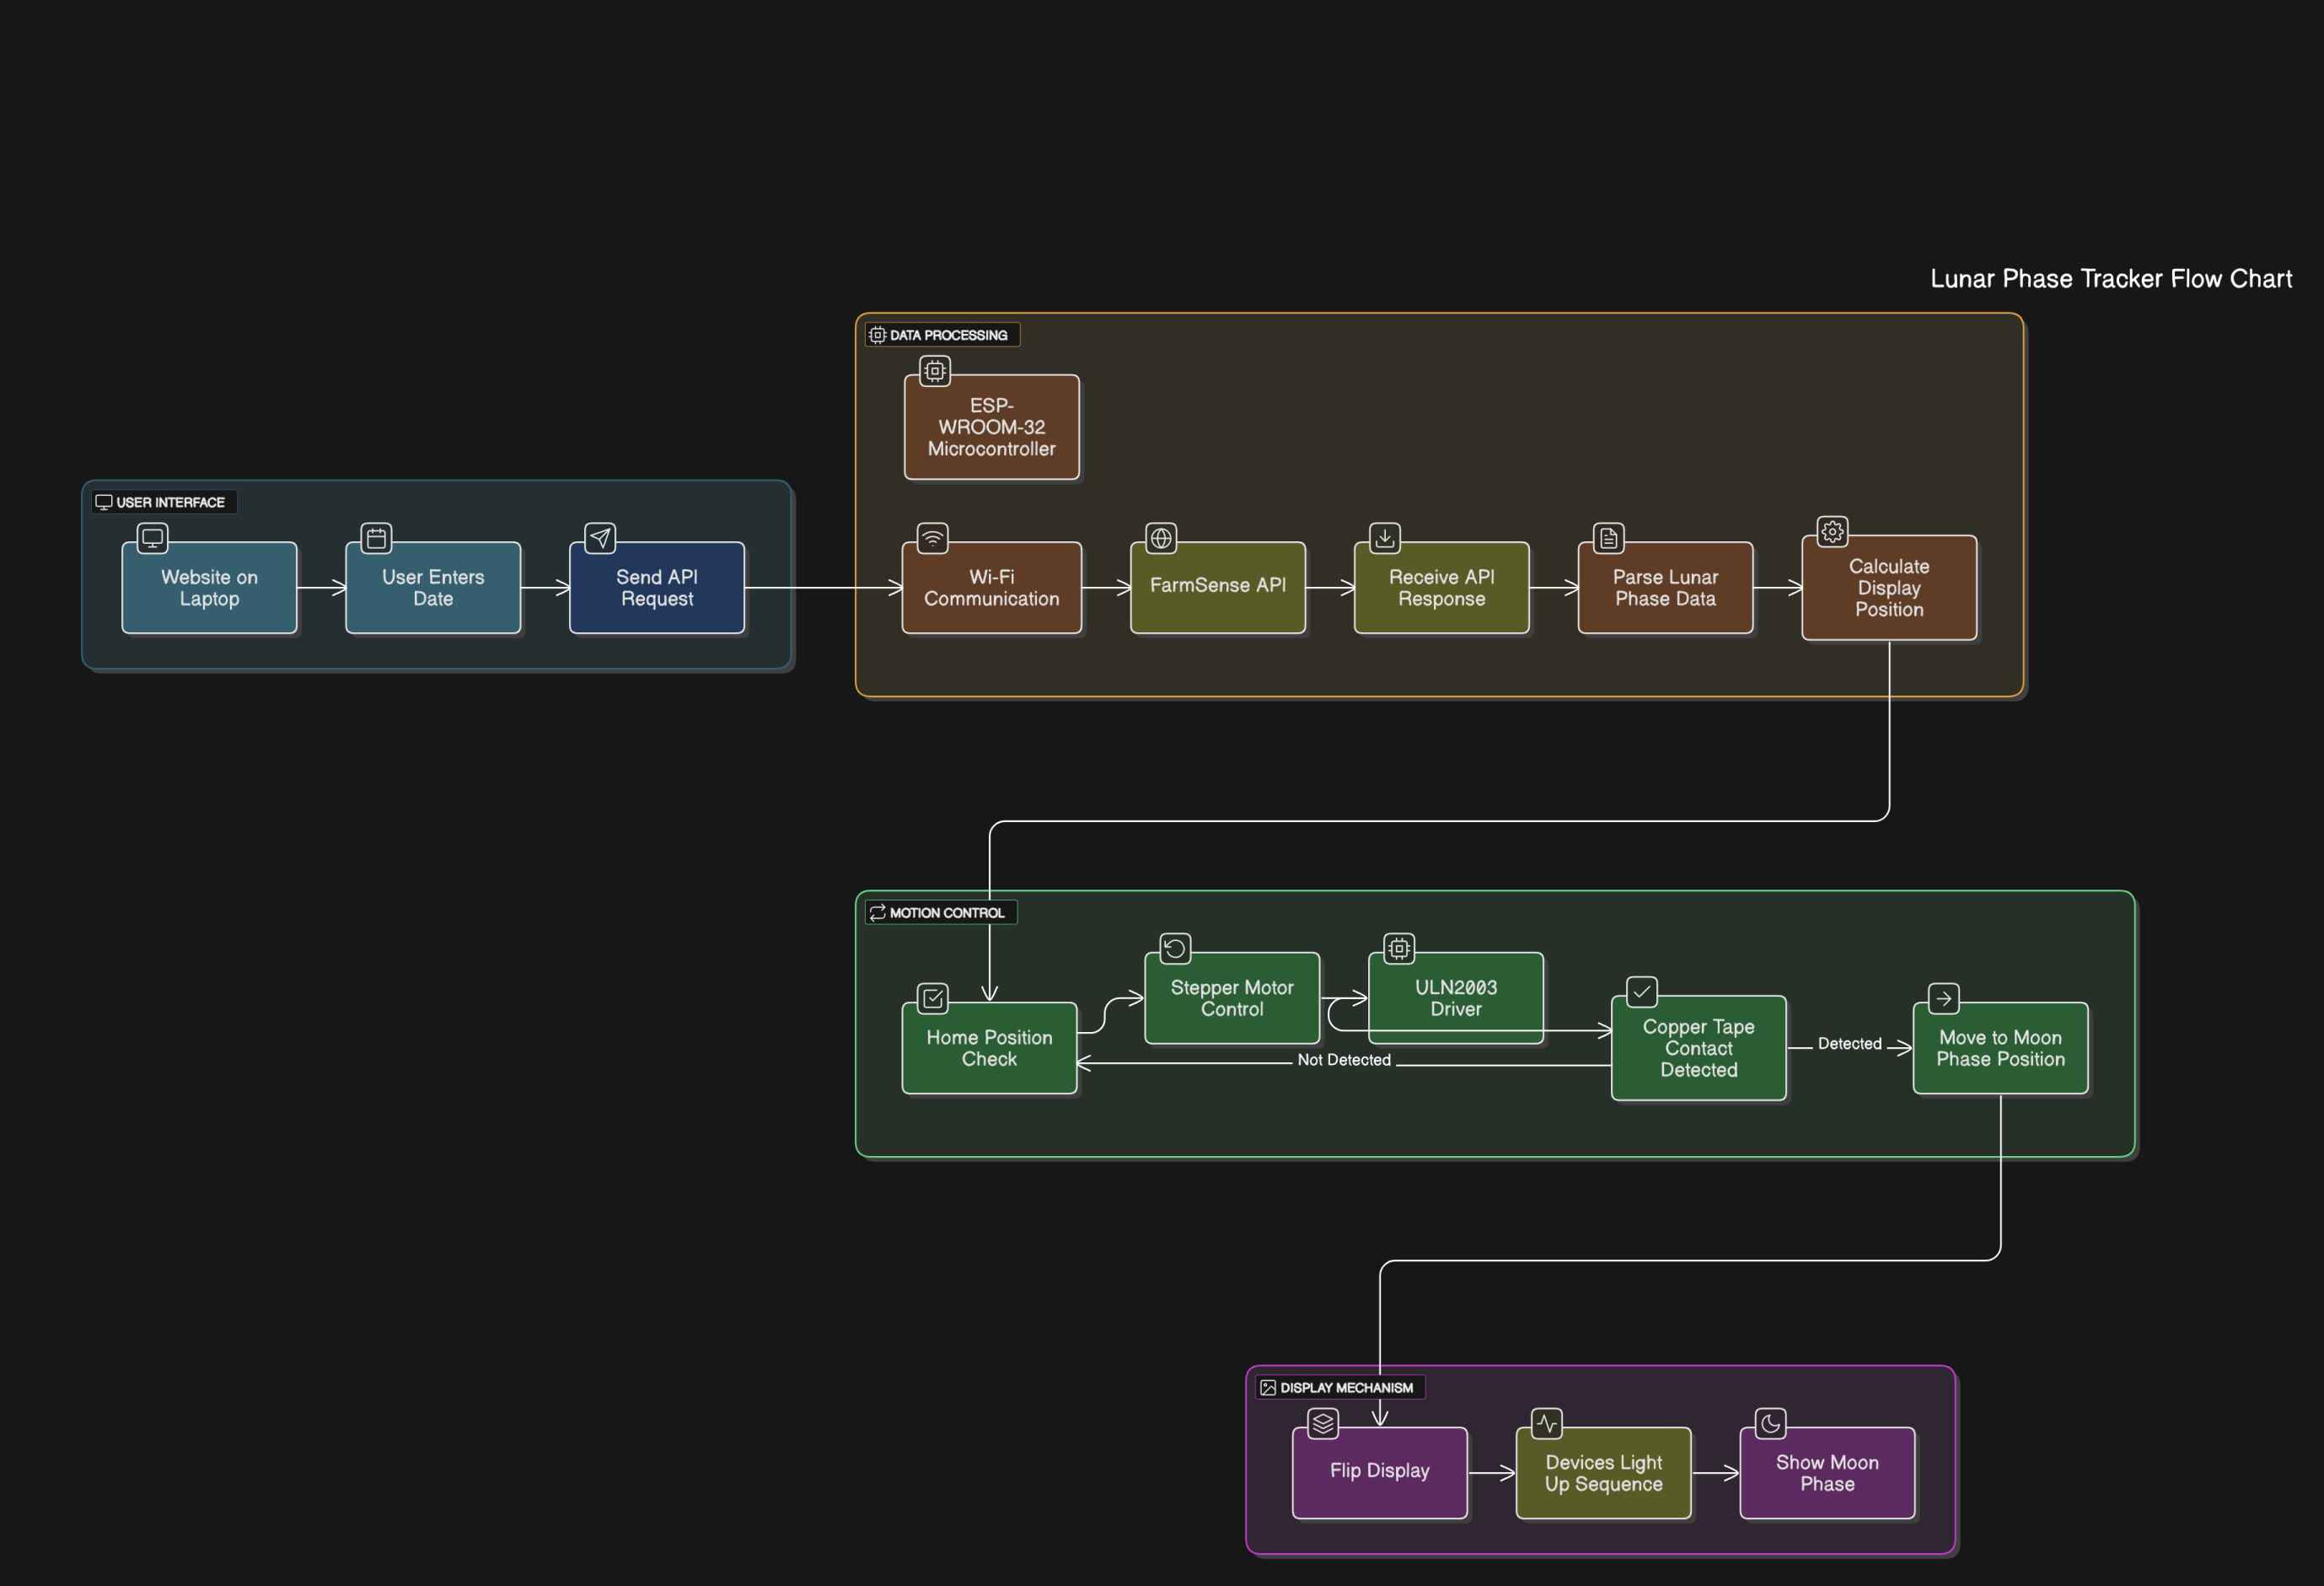Click the checkmark icon on Copper Tape Contact Detected
Screen dimensions: 2324x1586
click(1642, 992)
